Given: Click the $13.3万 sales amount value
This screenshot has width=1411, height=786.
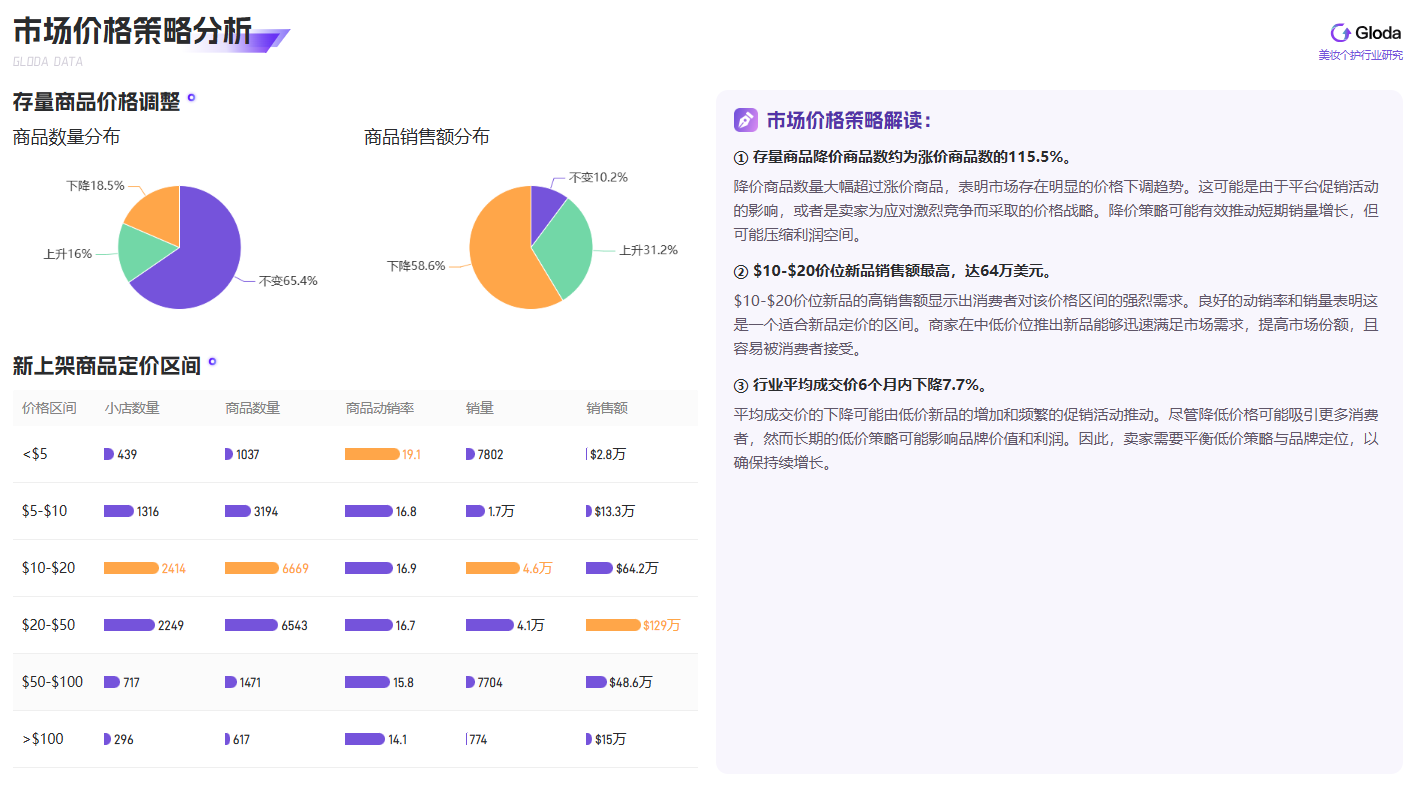Looking at the screenshot, I should pos(615,511).
